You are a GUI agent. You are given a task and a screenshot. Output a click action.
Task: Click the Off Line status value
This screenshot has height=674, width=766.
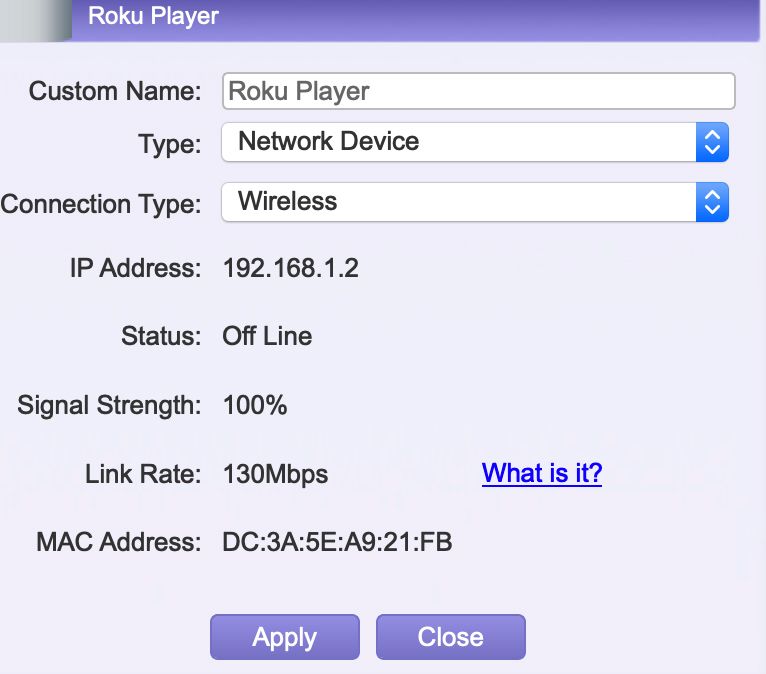267,336
